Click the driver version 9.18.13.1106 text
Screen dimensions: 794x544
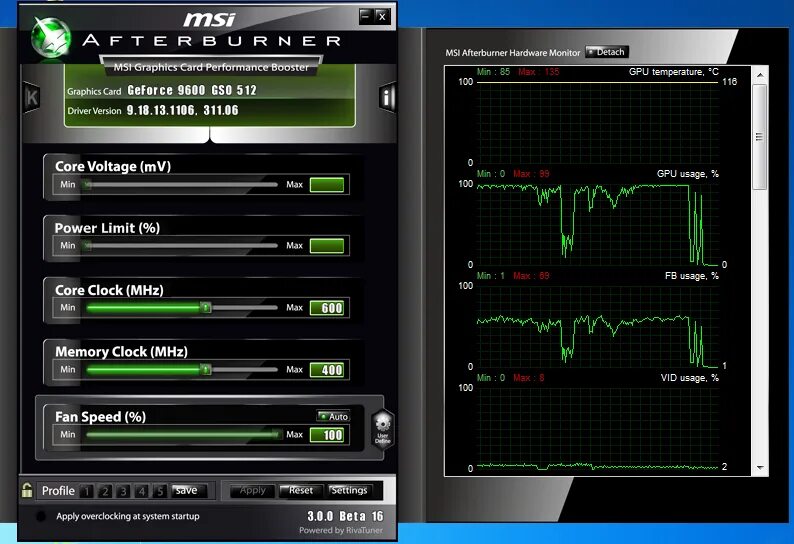pos(182,110)
